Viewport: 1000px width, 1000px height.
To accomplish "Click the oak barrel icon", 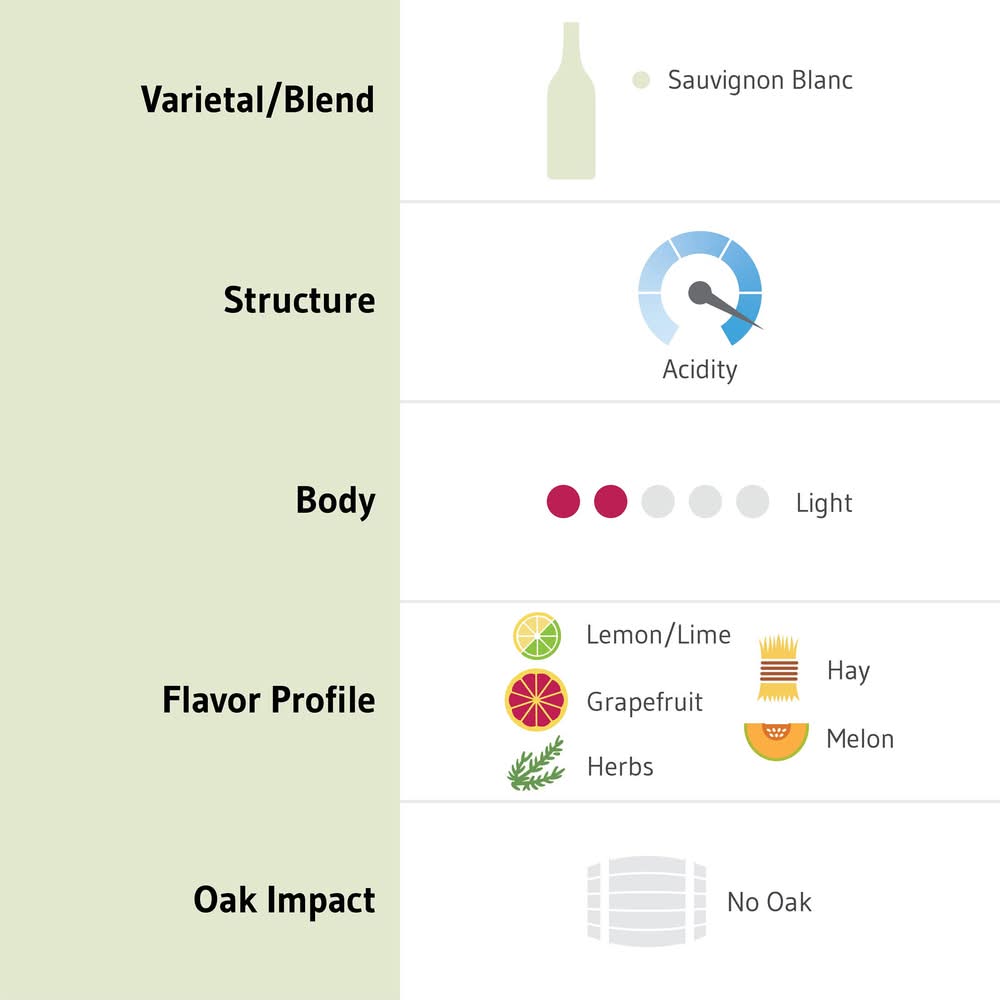I will [646, 900].
